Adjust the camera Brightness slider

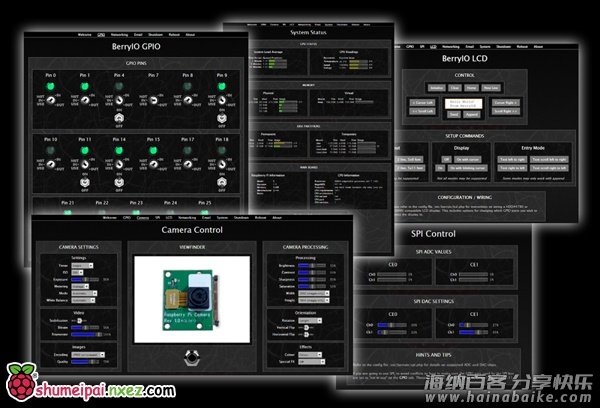click(312, 265)
